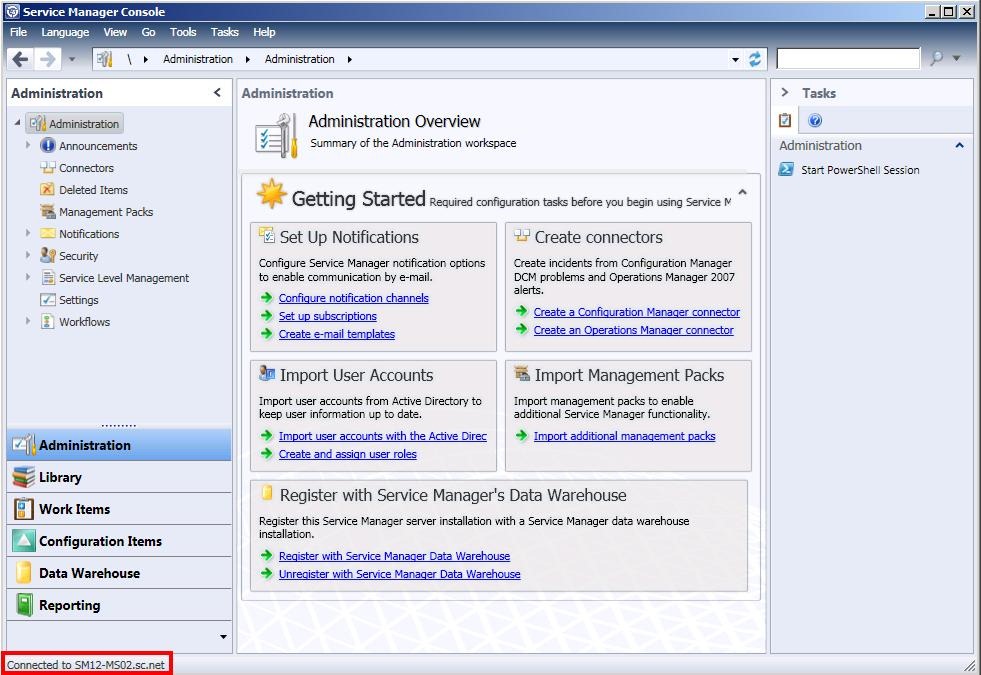Click the Refresh icon in address bar
The width and height of the screenshot is (981, 675).
[755, 59]
